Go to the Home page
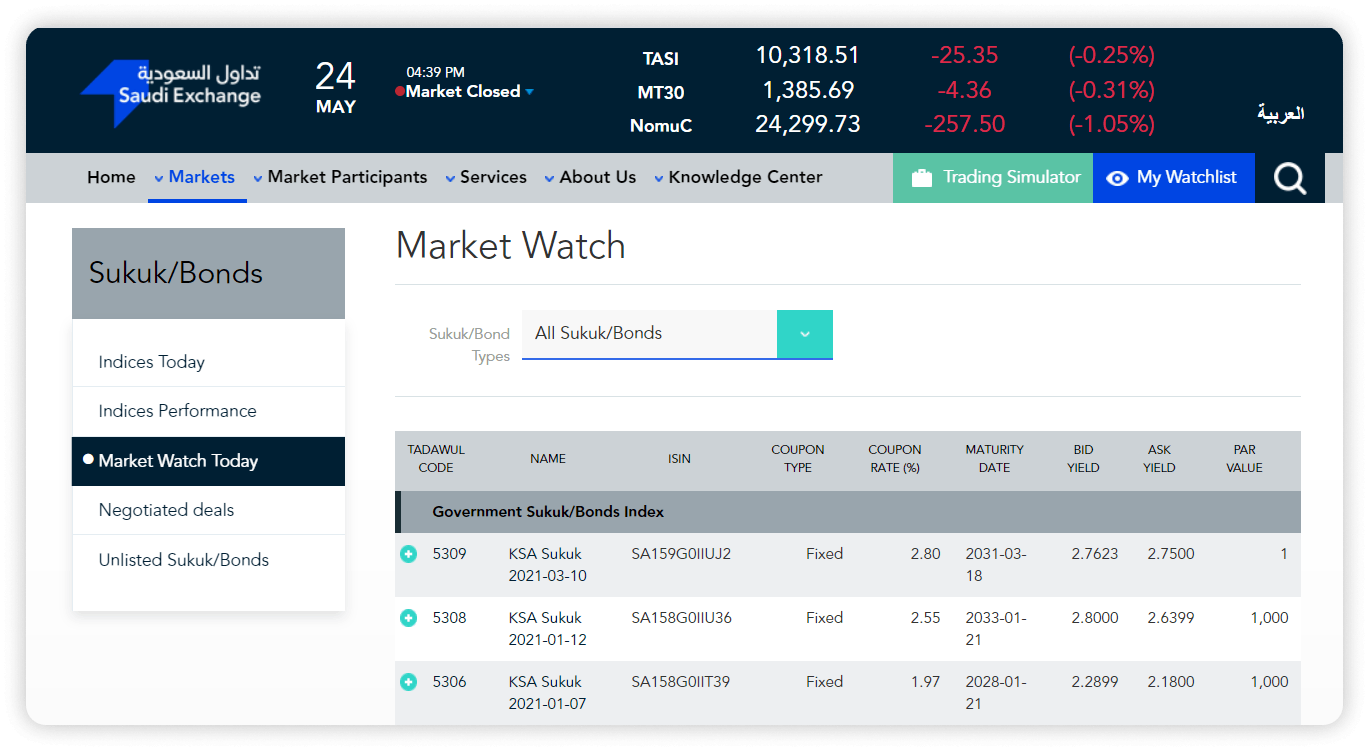 coord(111,177)
